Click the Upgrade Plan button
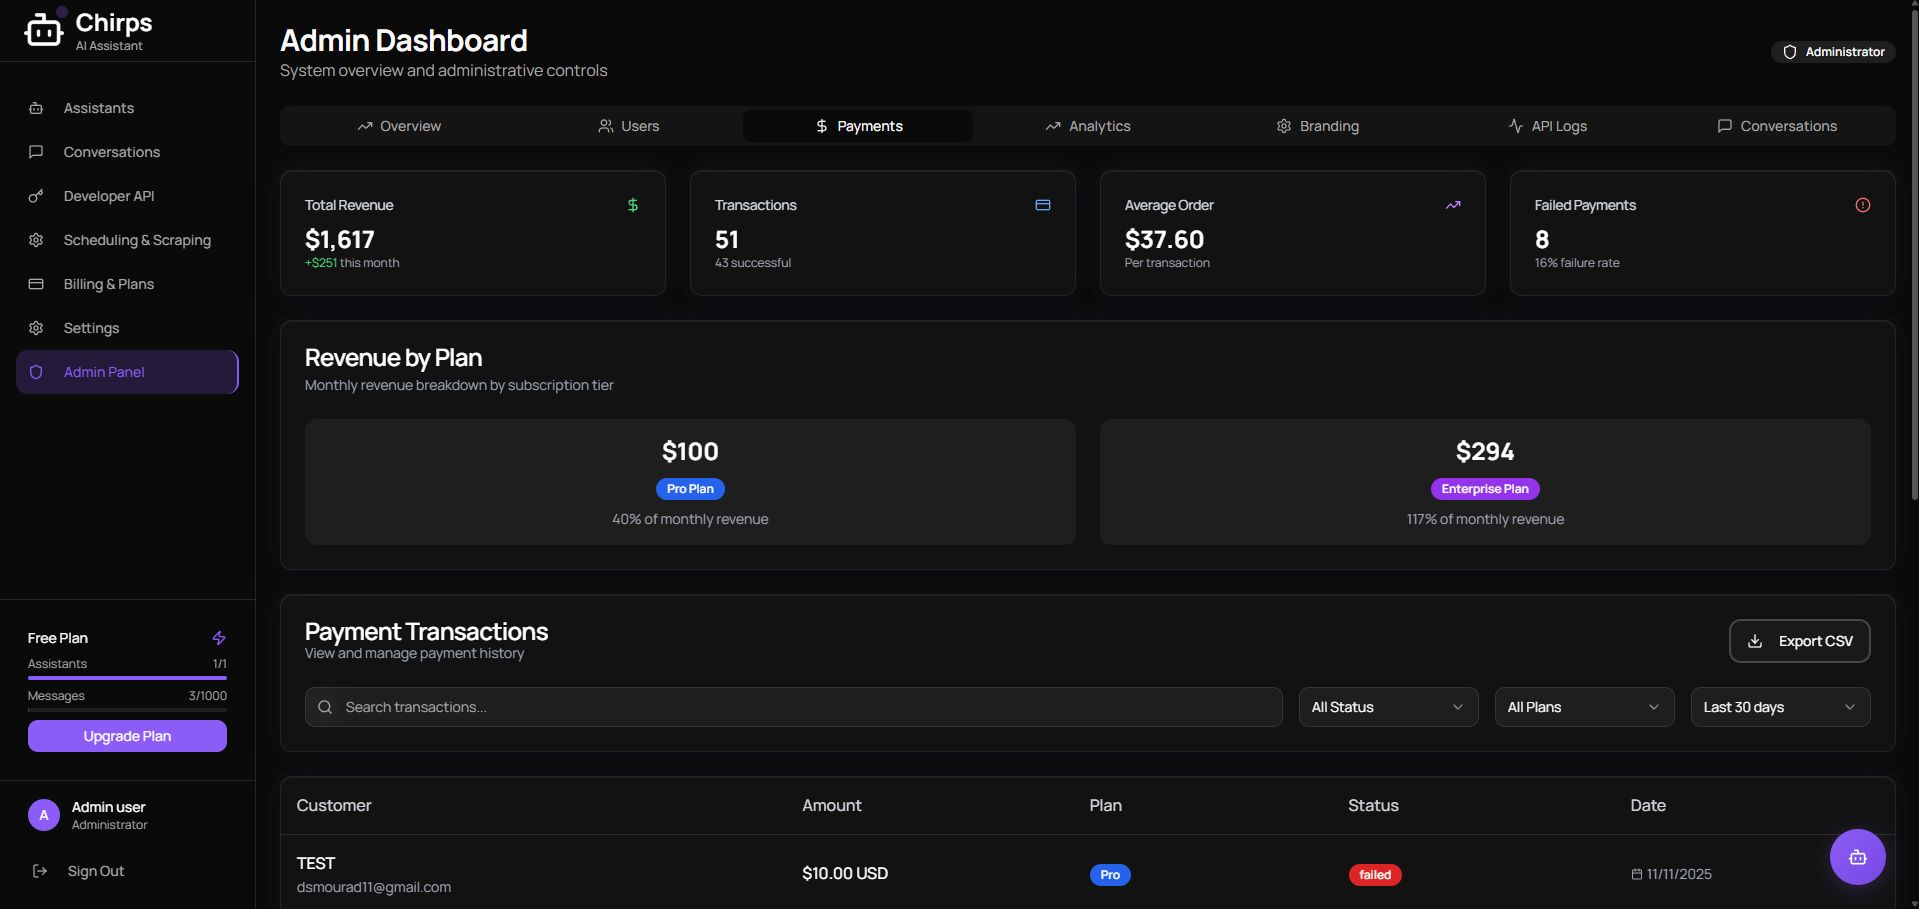The height and width of the screenshot is (909, 1919). tap(127, 736)
